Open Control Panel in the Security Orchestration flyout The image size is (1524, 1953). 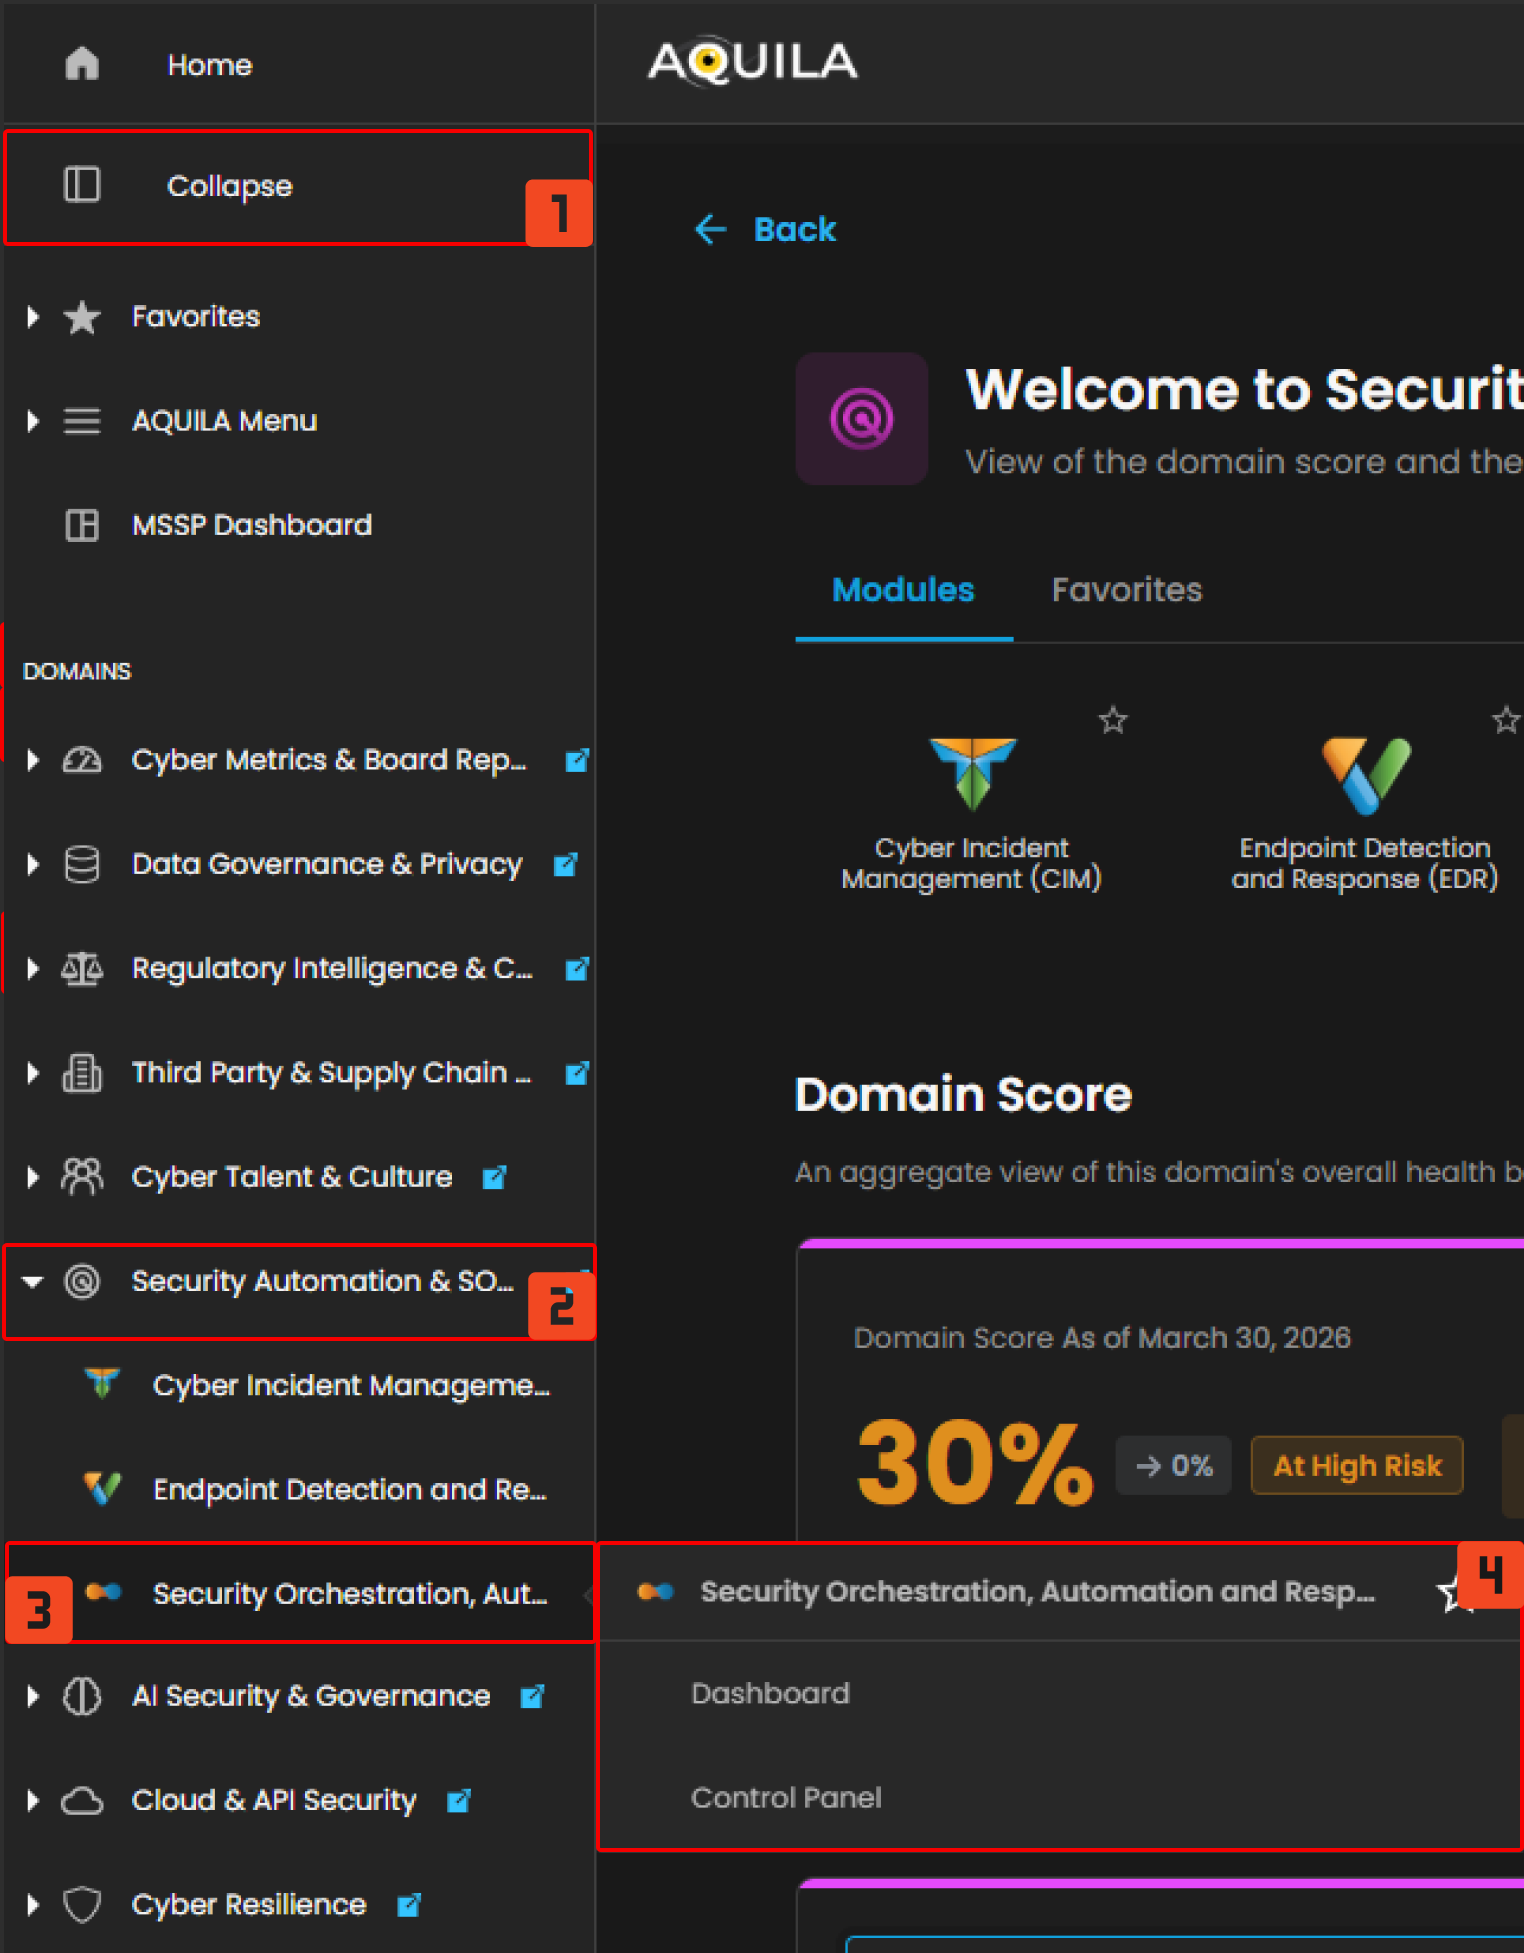(786, 1797)
